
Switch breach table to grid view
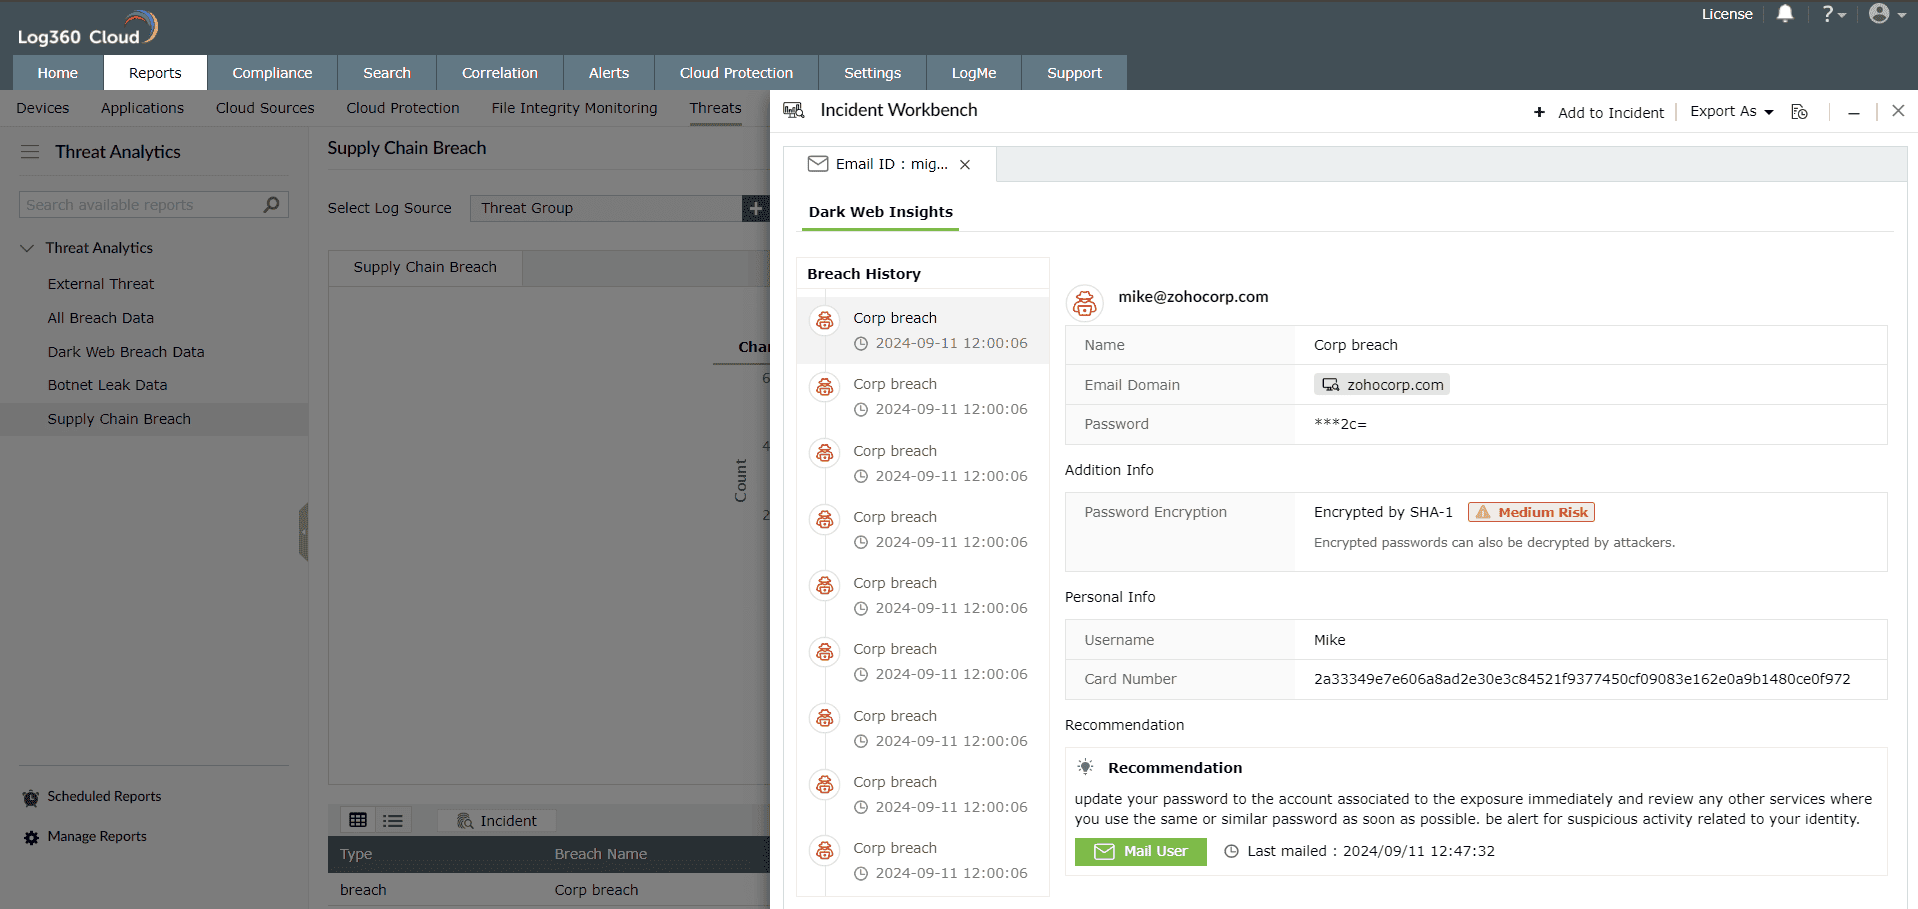[358, 820]
